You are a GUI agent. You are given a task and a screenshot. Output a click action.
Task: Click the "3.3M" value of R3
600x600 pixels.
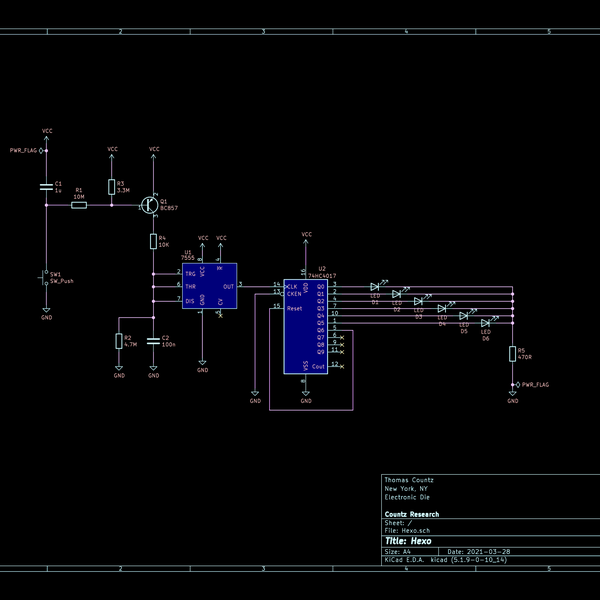(123, 190)
